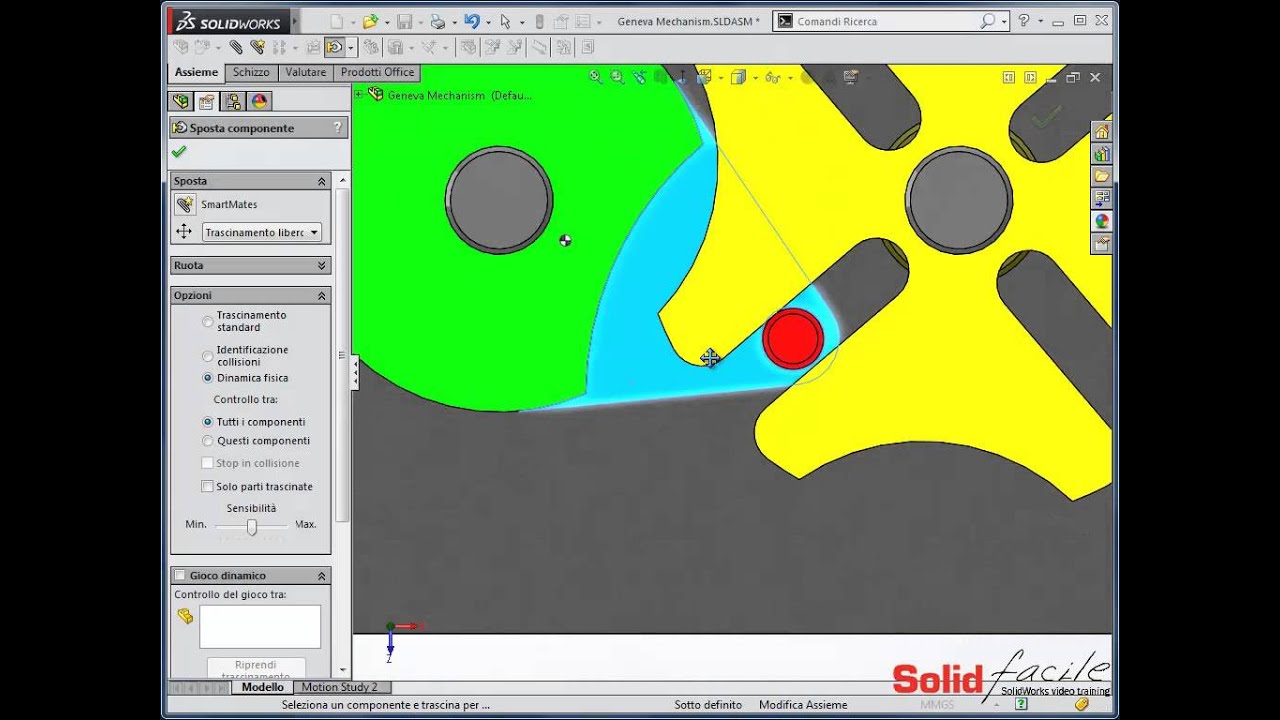Click the Print icon in the top toolbar
This screenshot has width=1280, height=720.
coord(437,21)
